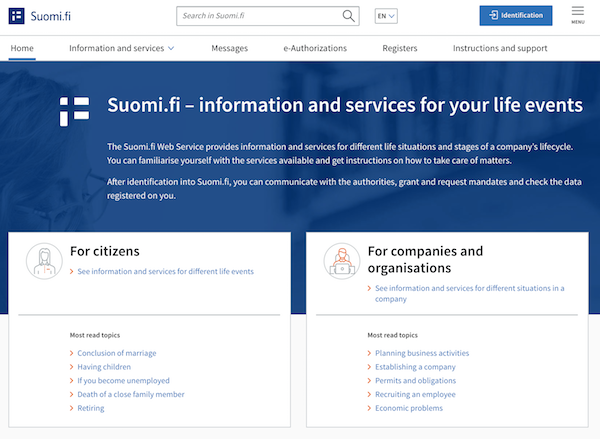
Task: Click the Finnish flag icon in the banner
Action: coord(75,111)
